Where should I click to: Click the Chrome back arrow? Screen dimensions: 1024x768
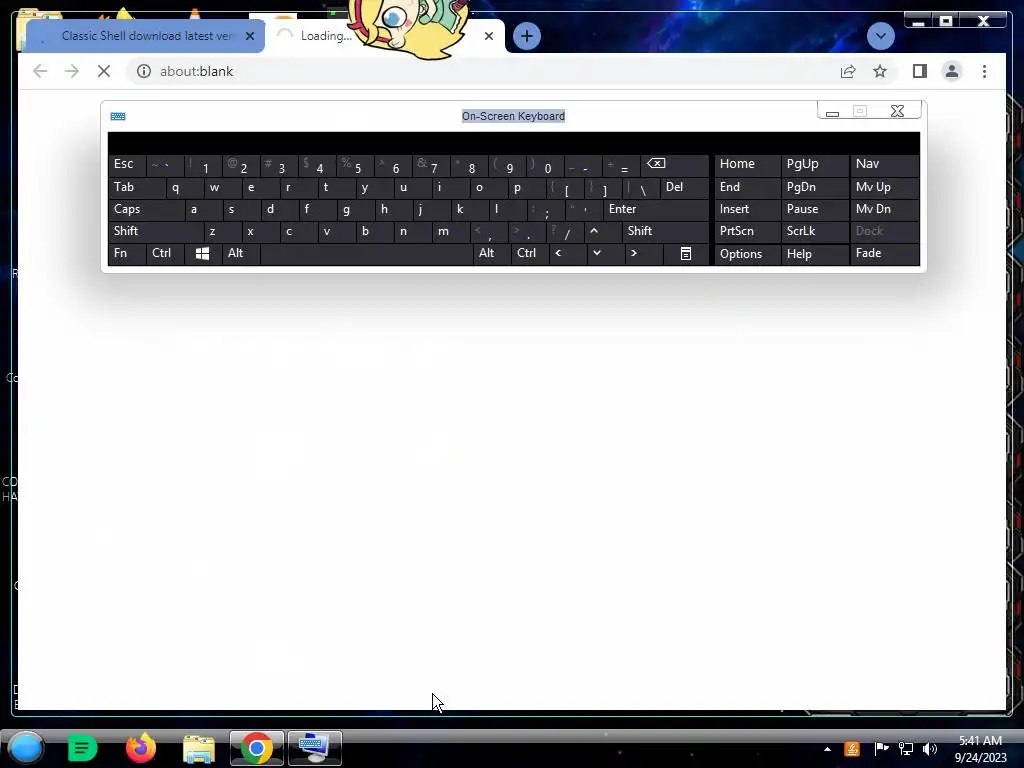[x=40, y=71]
